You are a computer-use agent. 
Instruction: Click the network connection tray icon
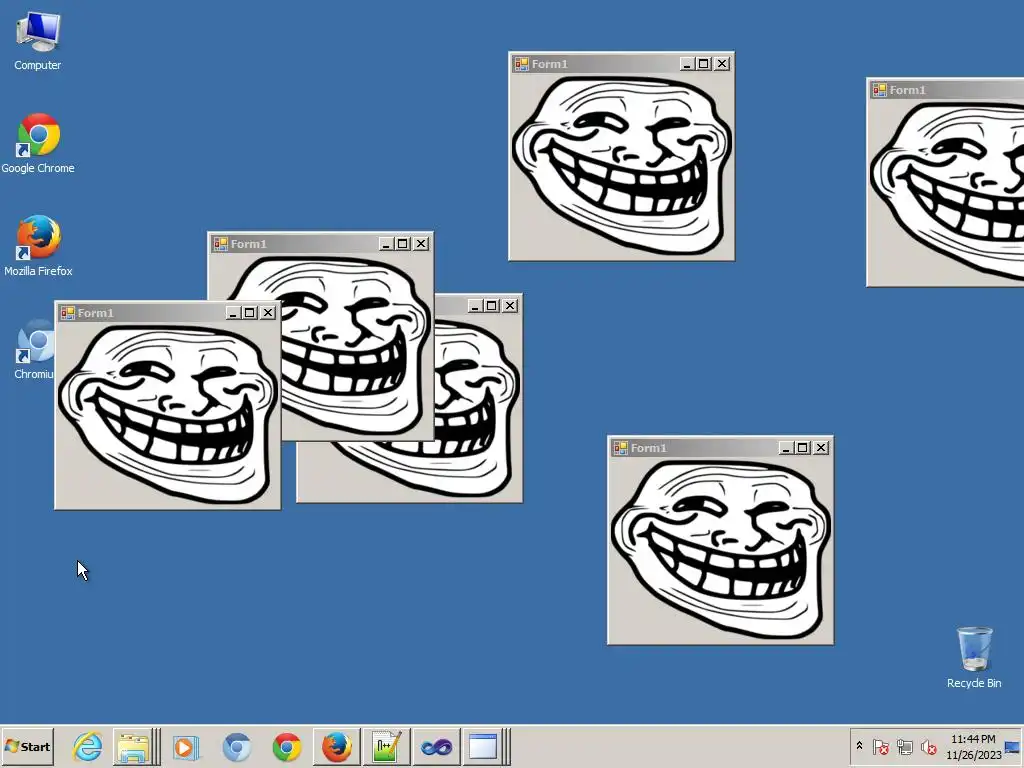(x=904, y=746)
